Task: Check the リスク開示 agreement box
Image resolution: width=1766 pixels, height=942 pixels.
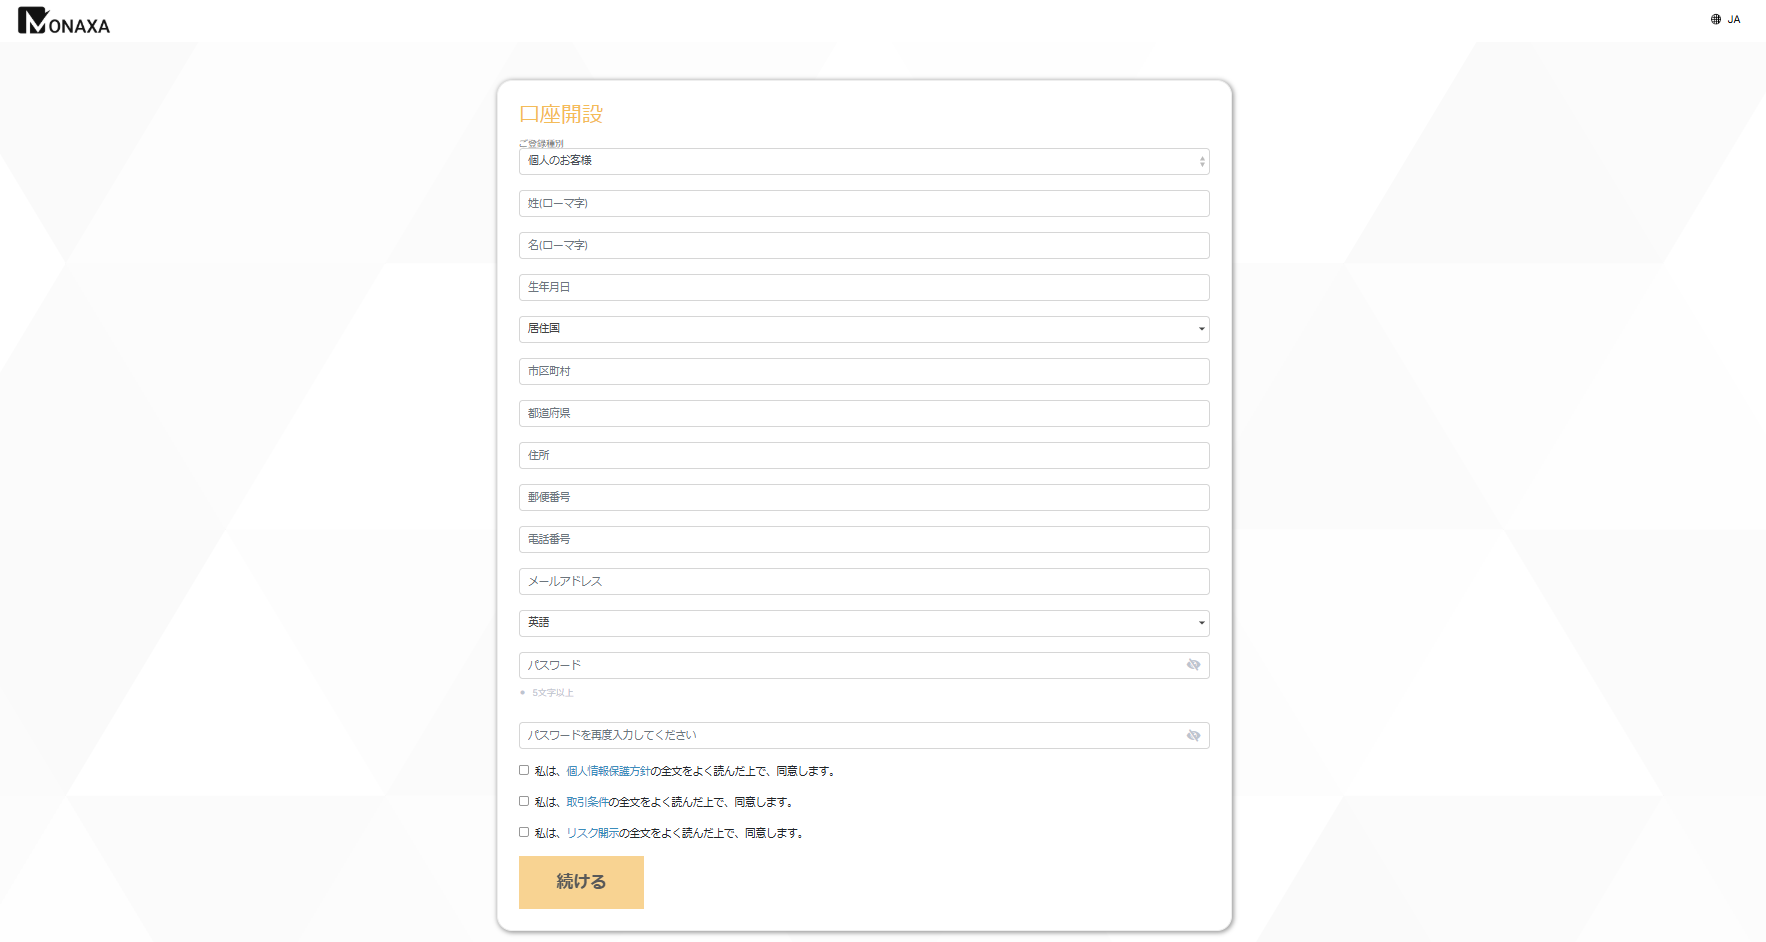Action: coord(524,832)
